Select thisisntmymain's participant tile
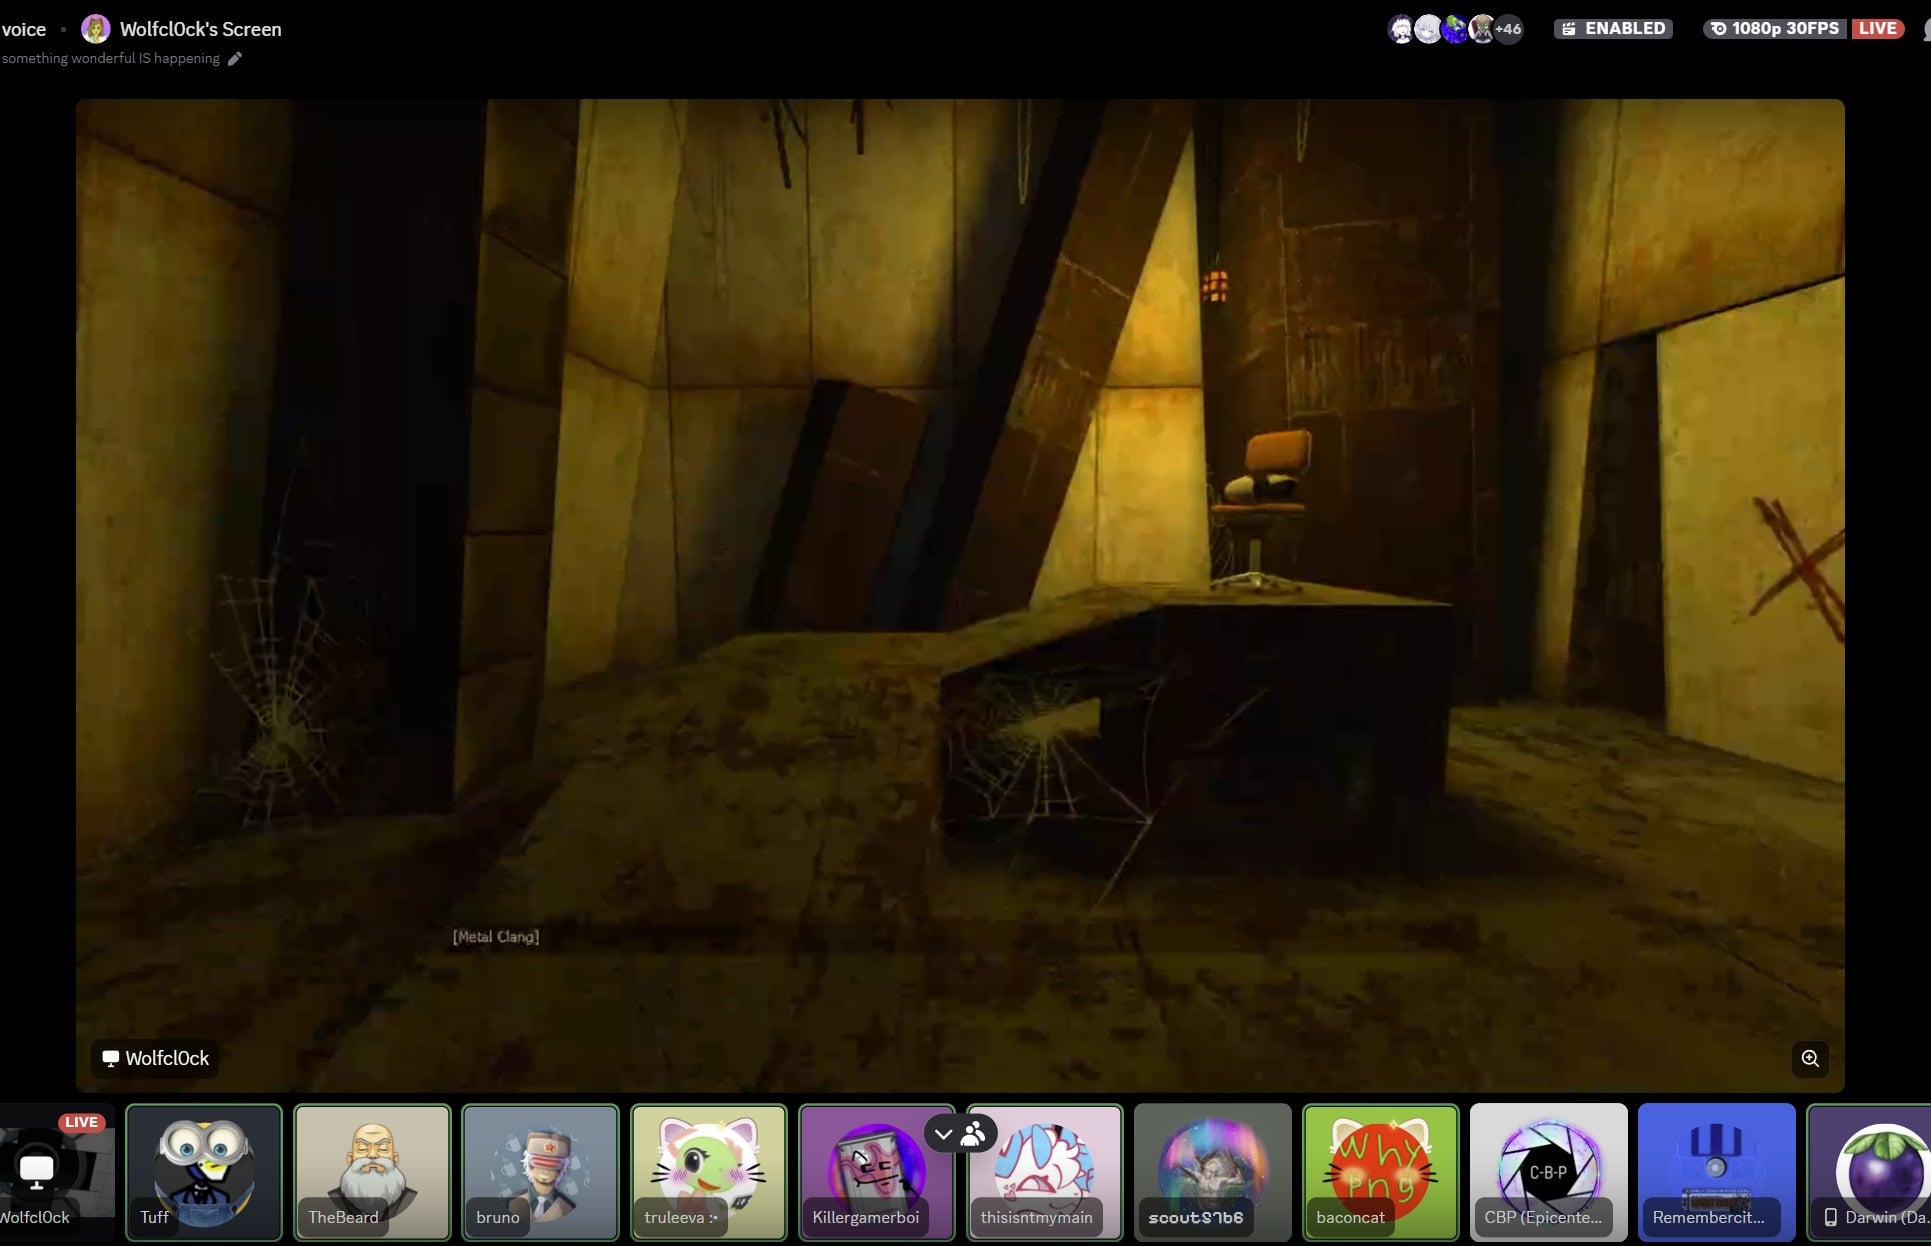 click(x=1044, y=1172)
